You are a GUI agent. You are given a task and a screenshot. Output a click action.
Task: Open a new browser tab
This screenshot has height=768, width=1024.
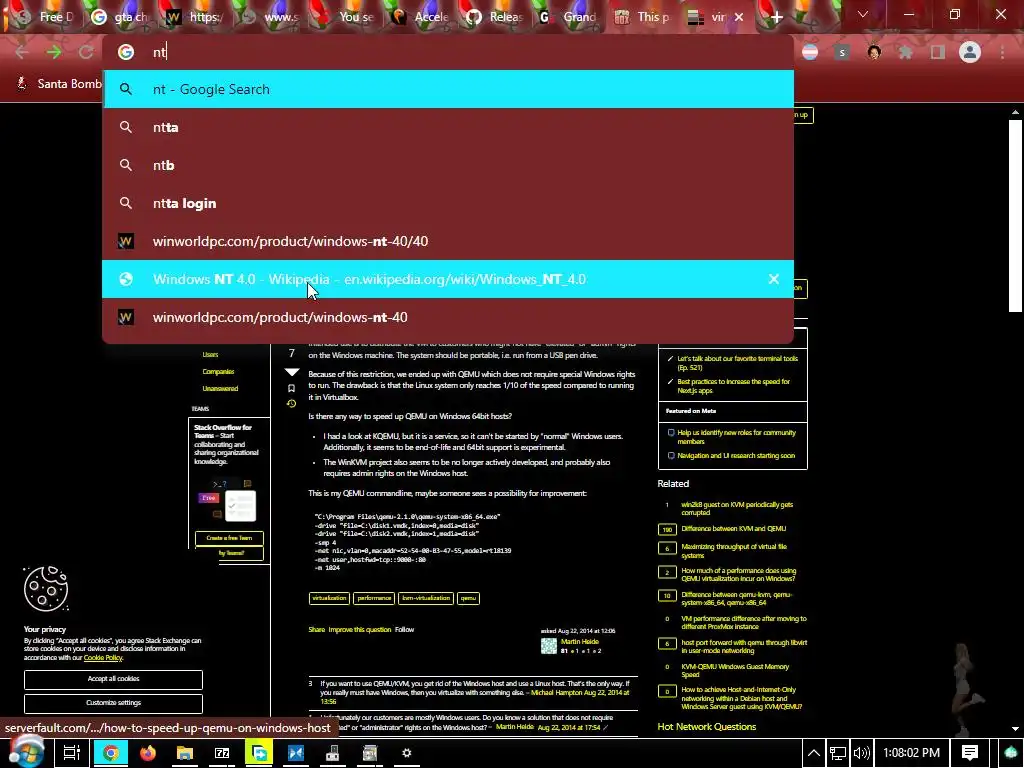776,17
